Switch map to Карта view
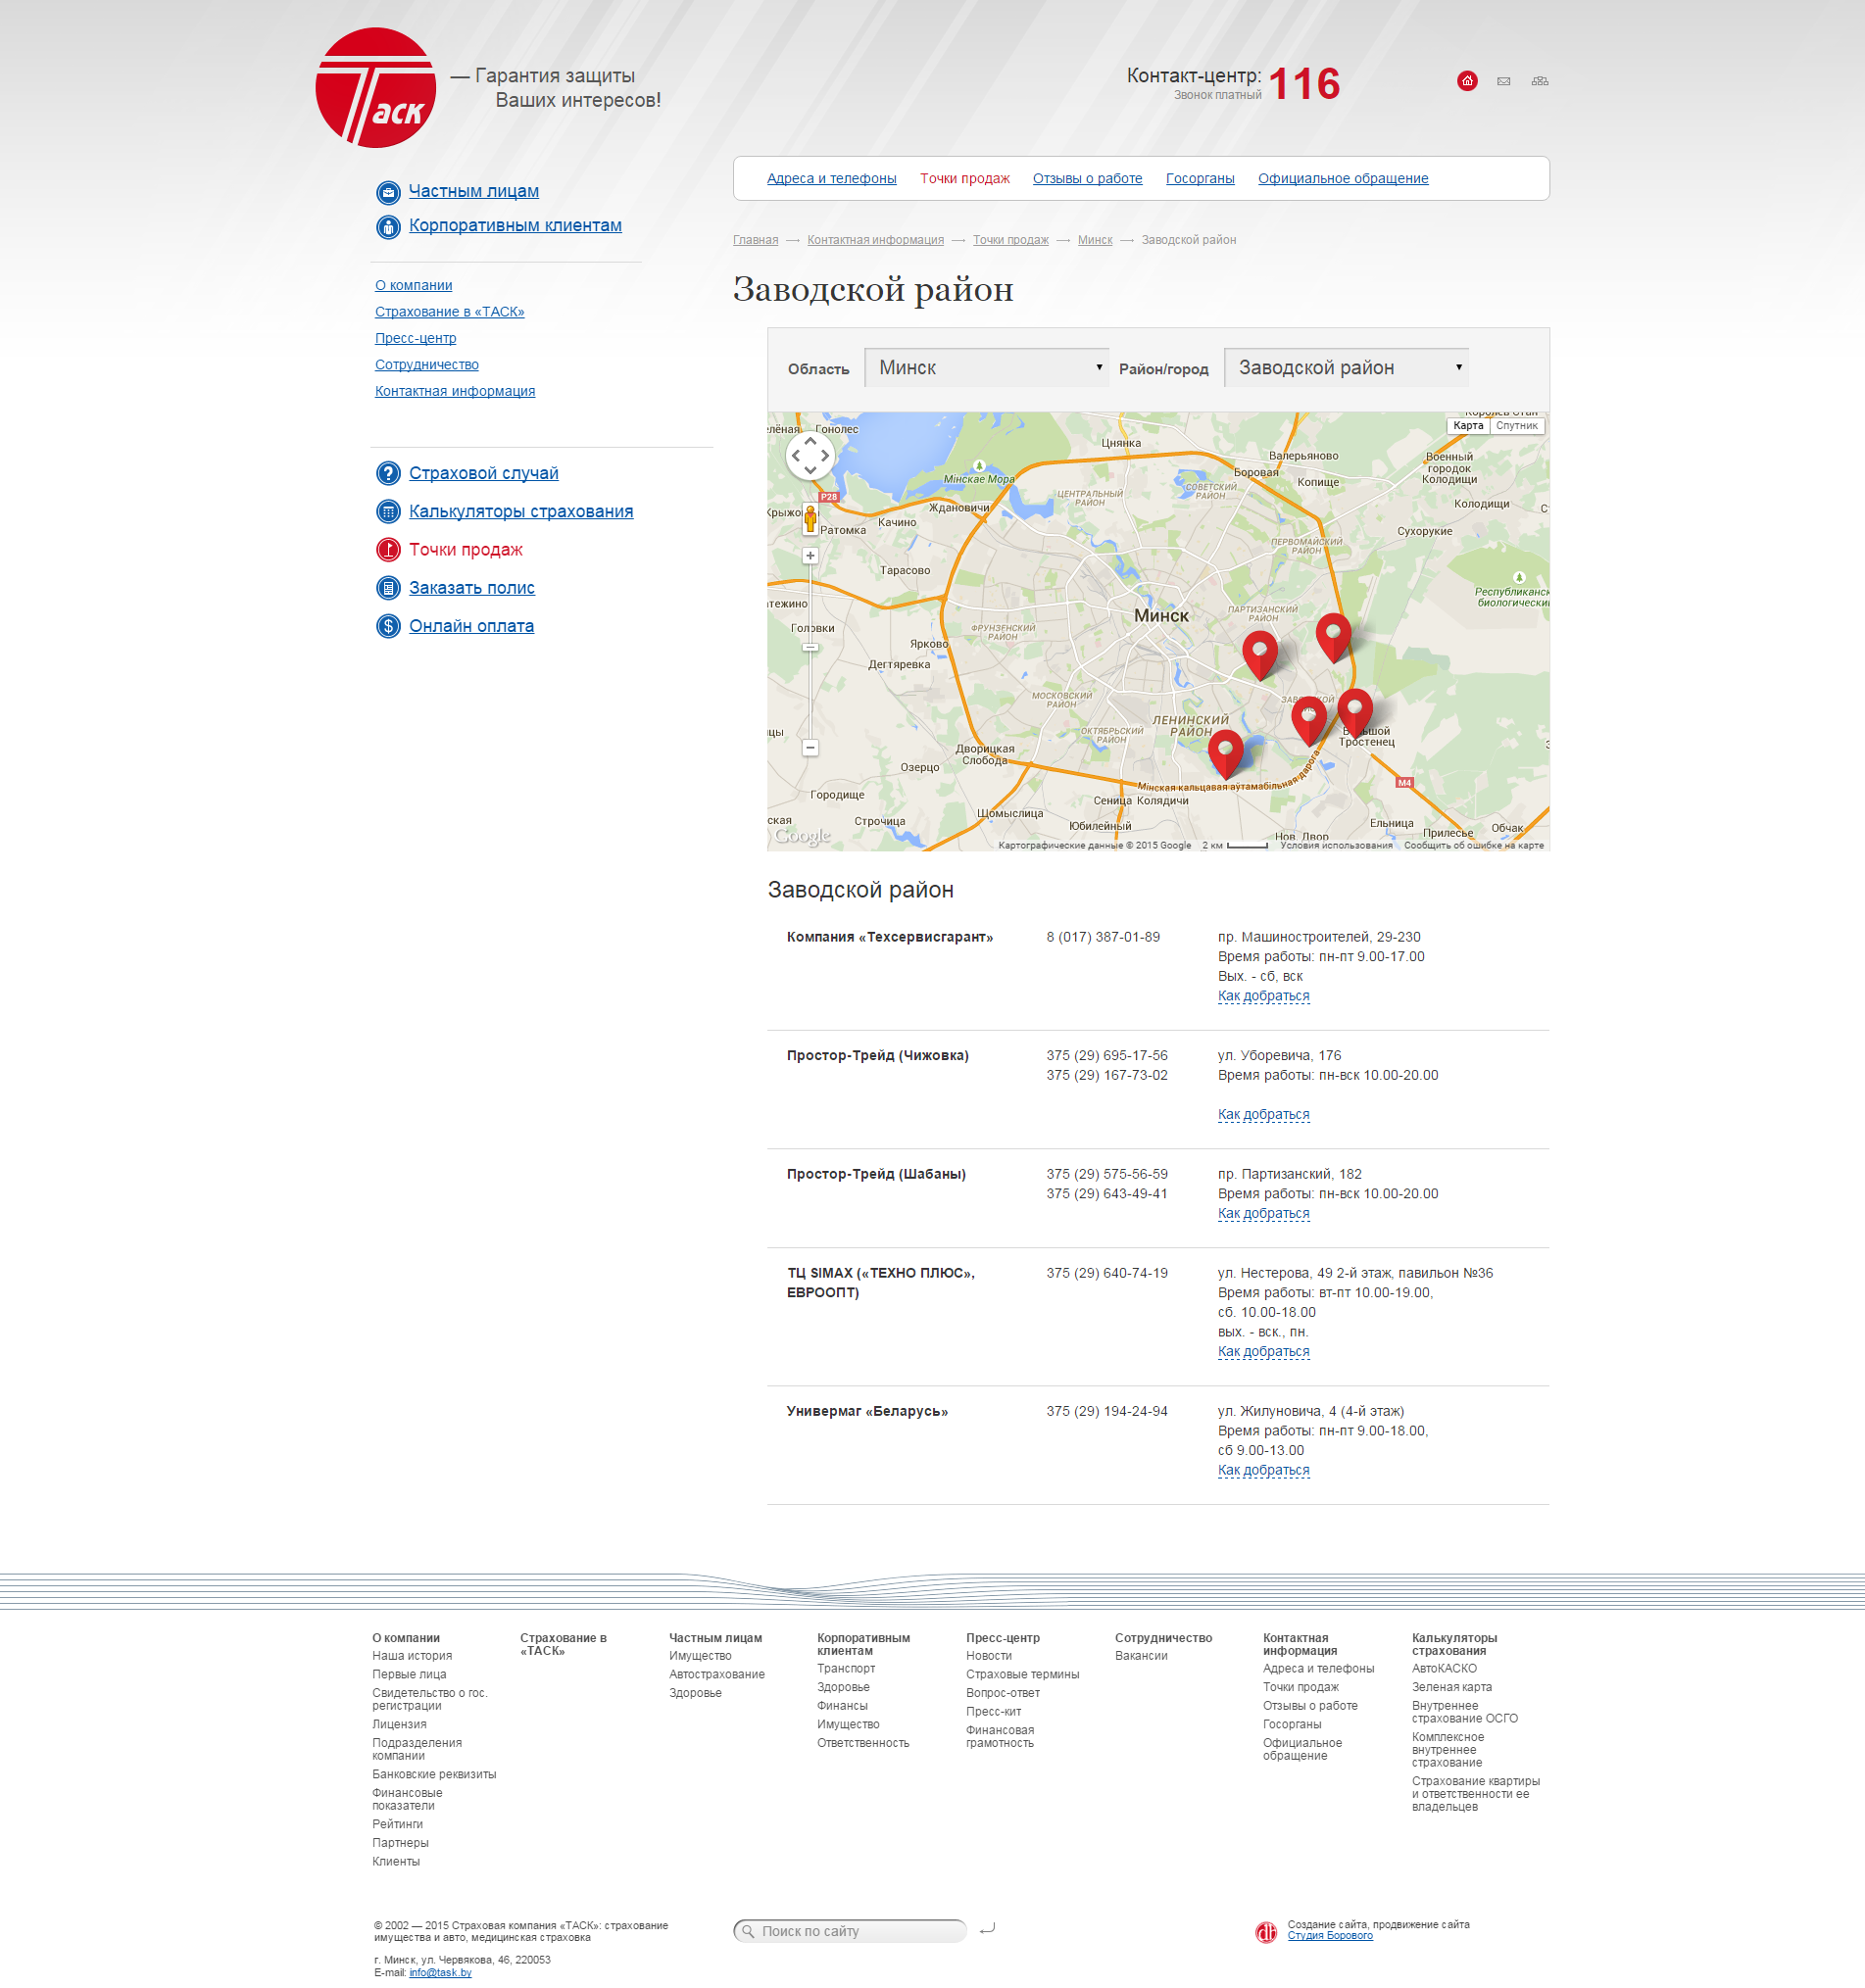This screenshot has height=1988, width=1865. (1468, 426)
